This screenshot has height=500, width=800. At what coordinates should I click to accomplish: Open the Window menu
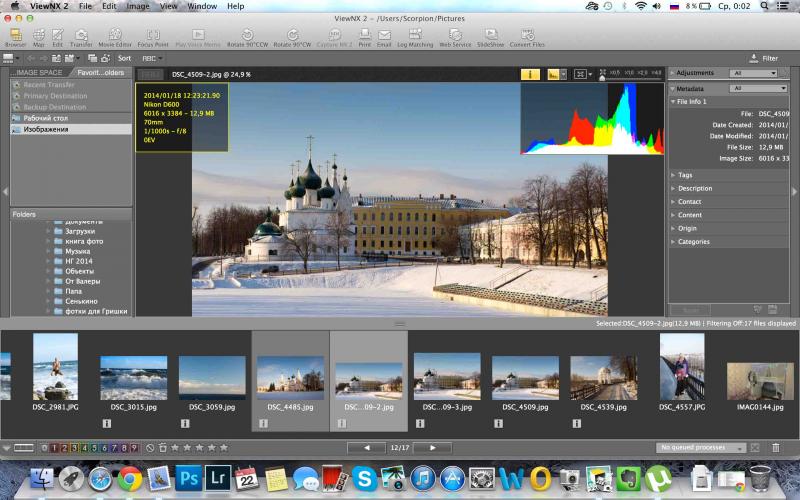202,6
